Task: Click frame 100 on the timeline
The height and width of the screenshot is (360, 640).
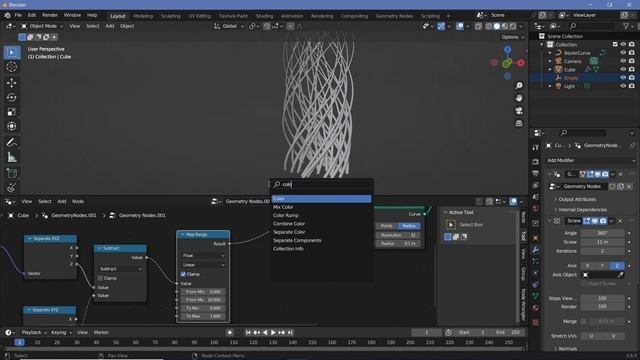Action: click(214, 342)
